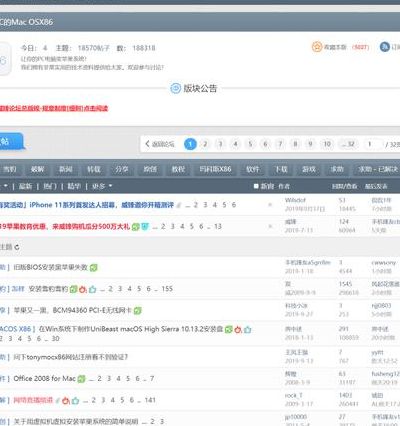Click green image icon on BCM94360 PCI-E thread
Screen dimensions: 400x426
point(137,311)
